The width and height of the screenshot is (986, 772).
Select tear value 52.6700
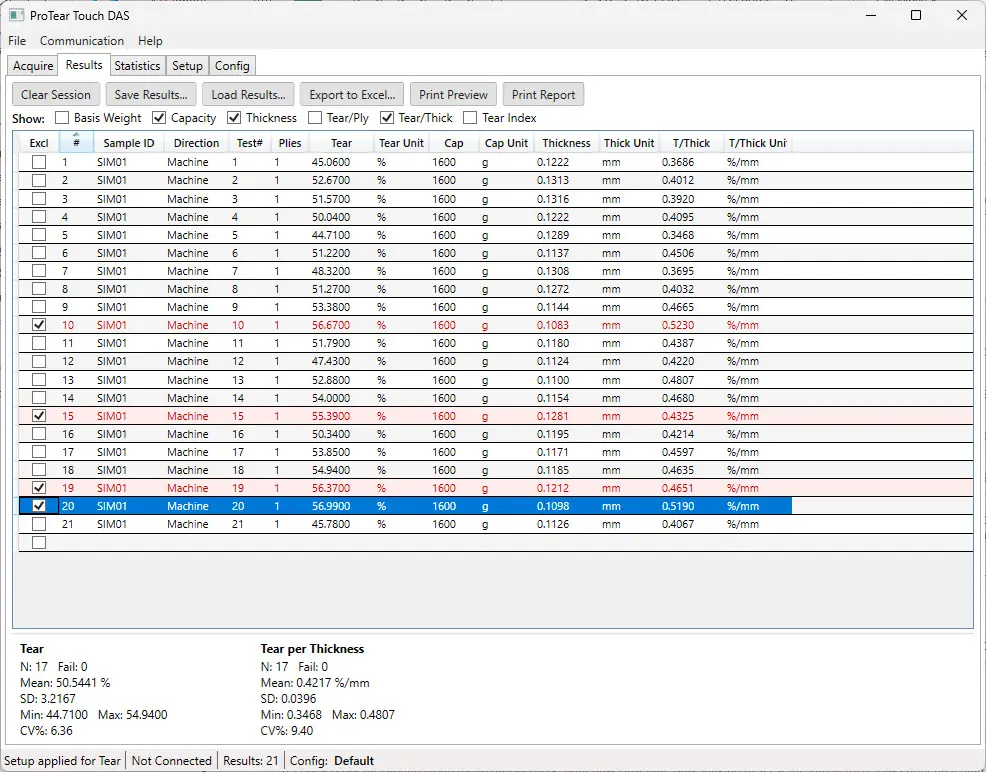331,180
